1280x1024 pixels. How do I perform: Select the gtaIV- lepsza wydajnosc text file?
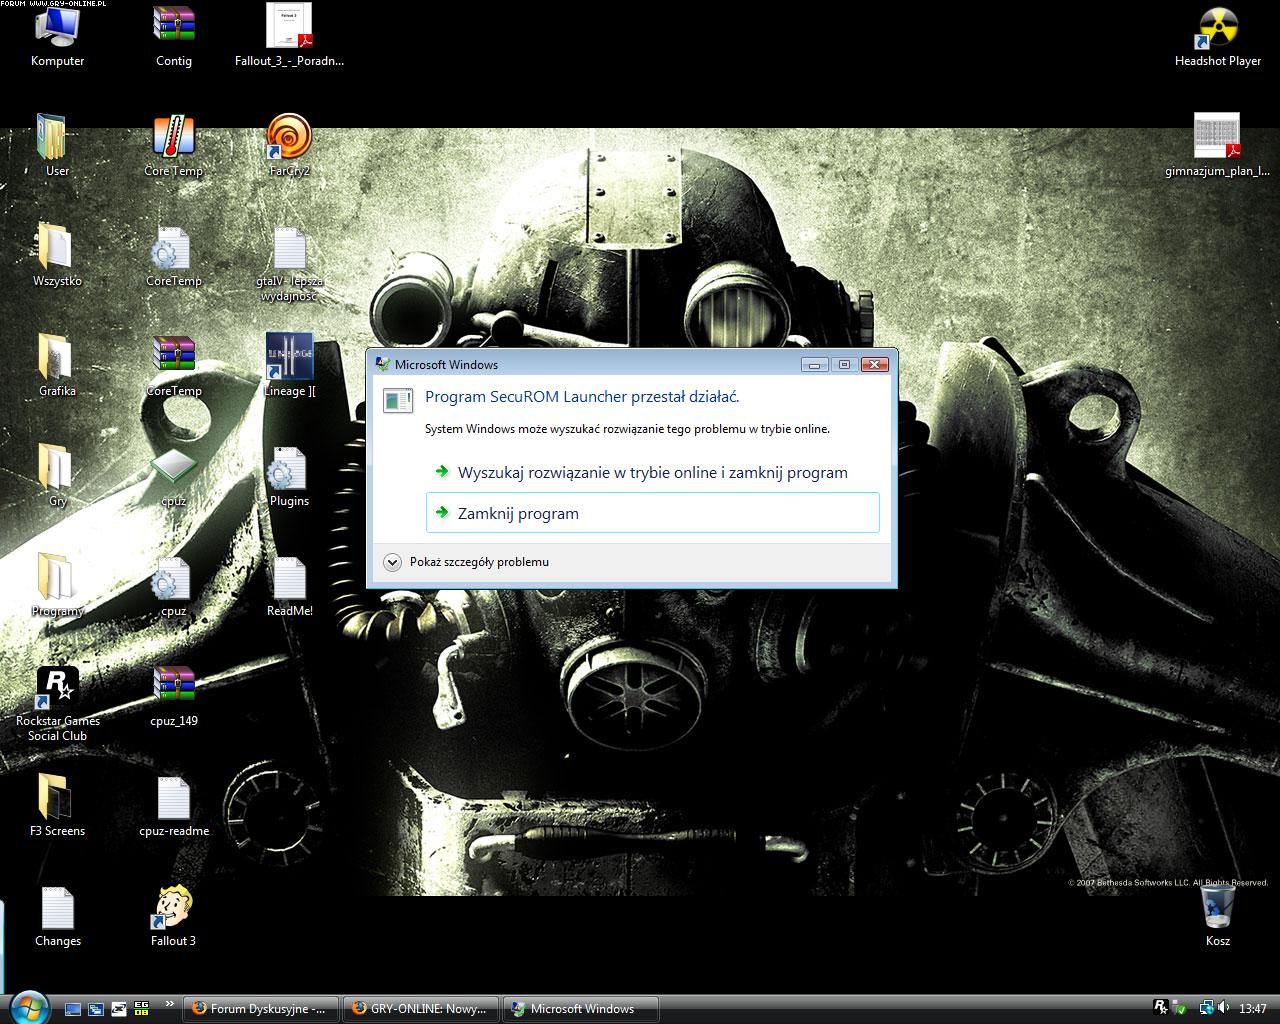click(x=289, y=263)
